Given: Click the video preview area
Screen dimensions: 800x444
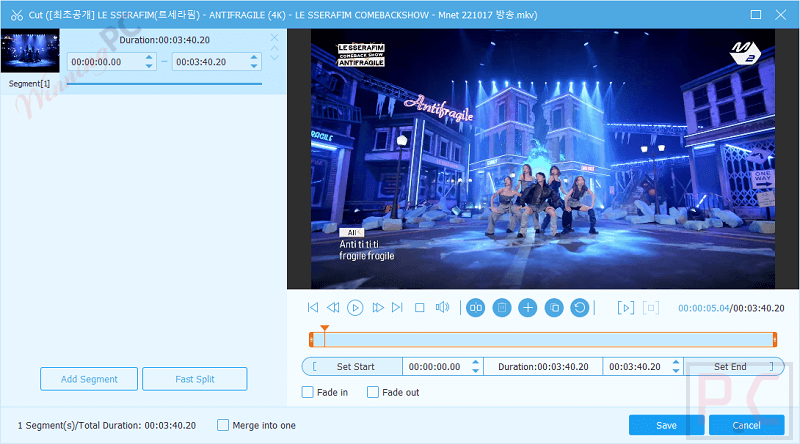Looking at the screenshot, I should click(543, 159).
